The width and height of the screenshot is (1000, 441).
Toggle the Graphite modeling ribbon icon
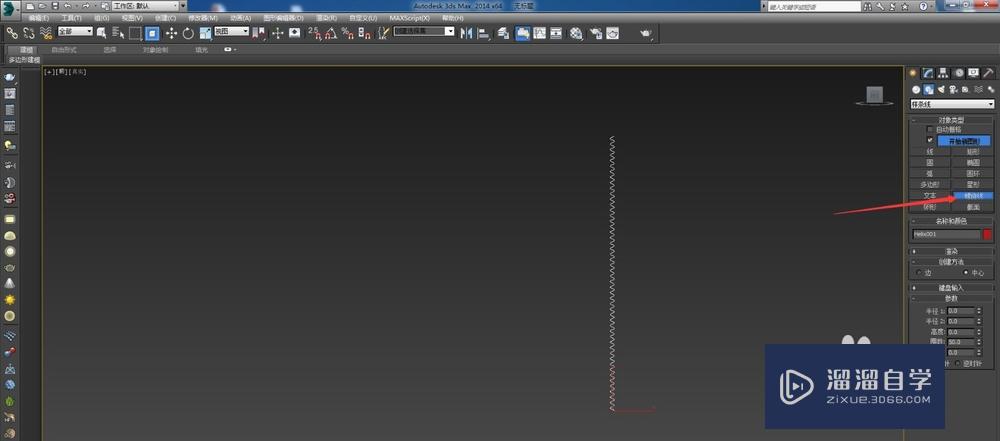(x=522, y=33)
